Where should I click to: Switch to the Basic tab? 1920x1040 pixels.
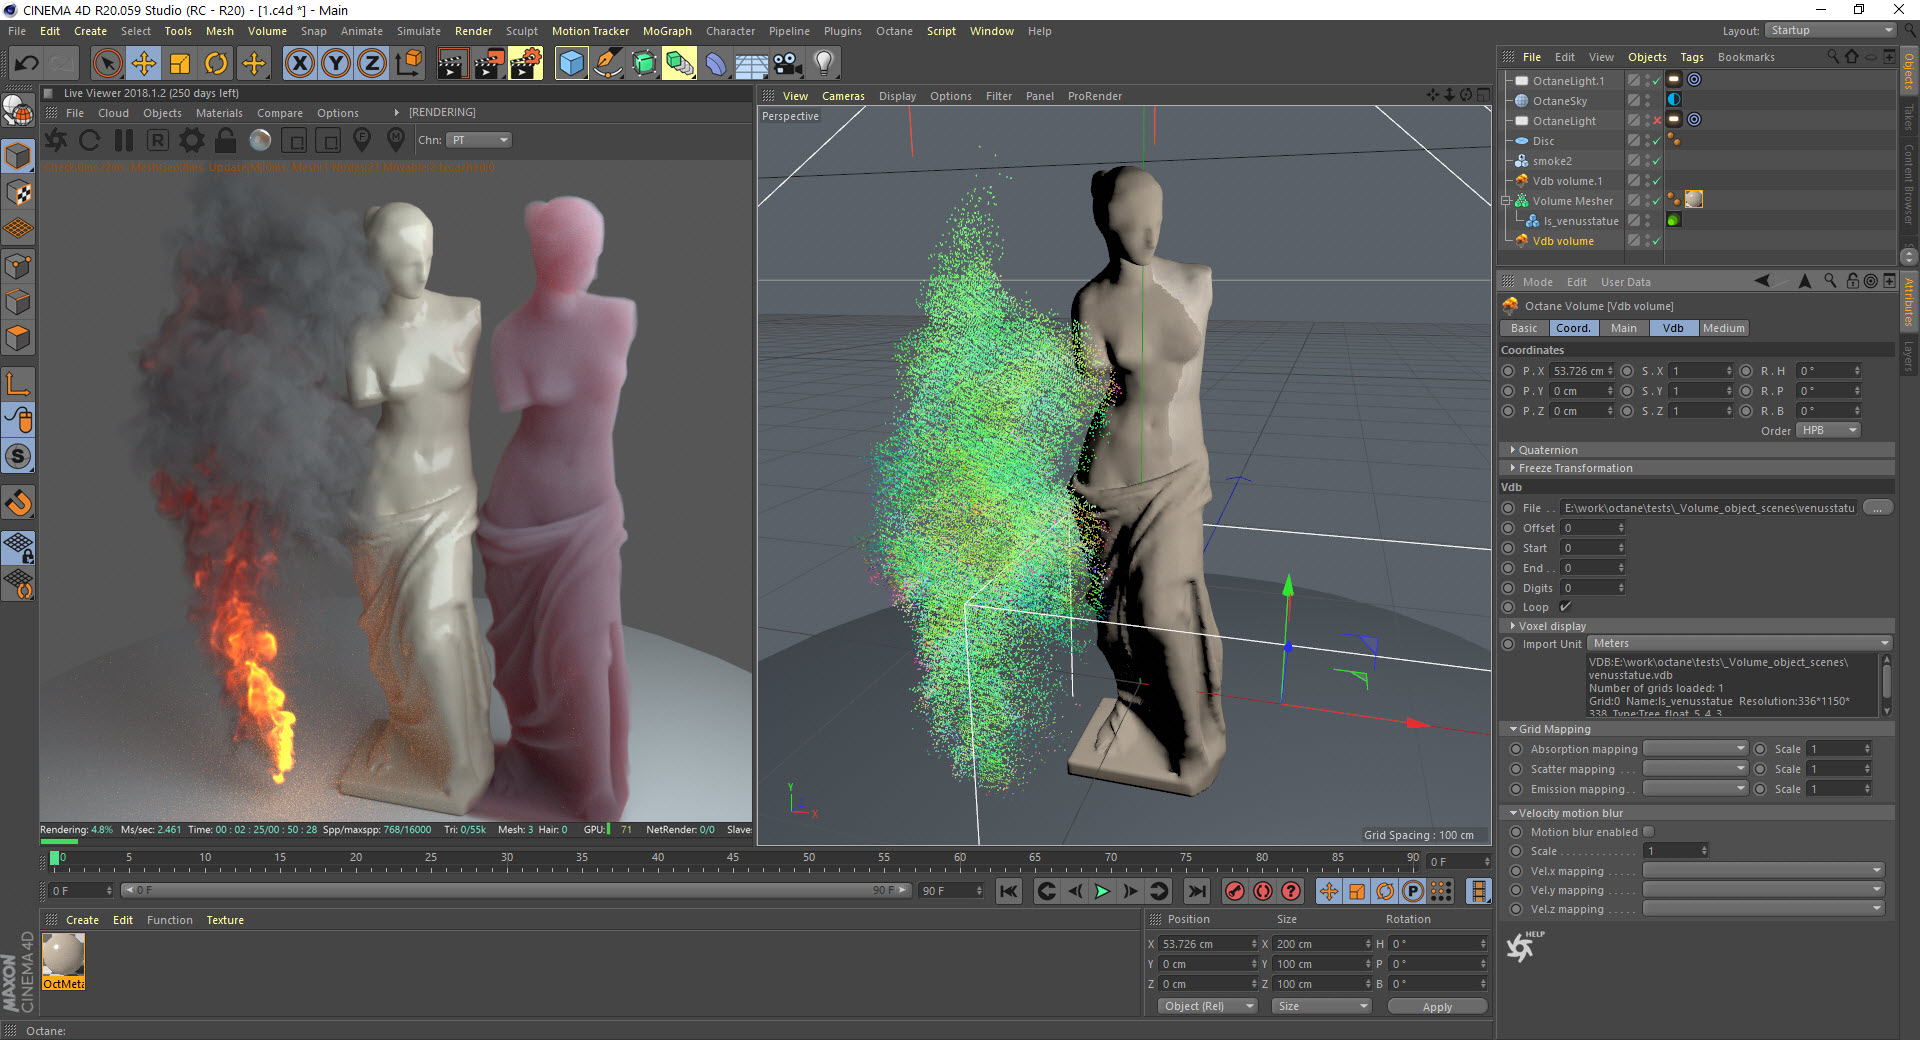[1524, 328]
